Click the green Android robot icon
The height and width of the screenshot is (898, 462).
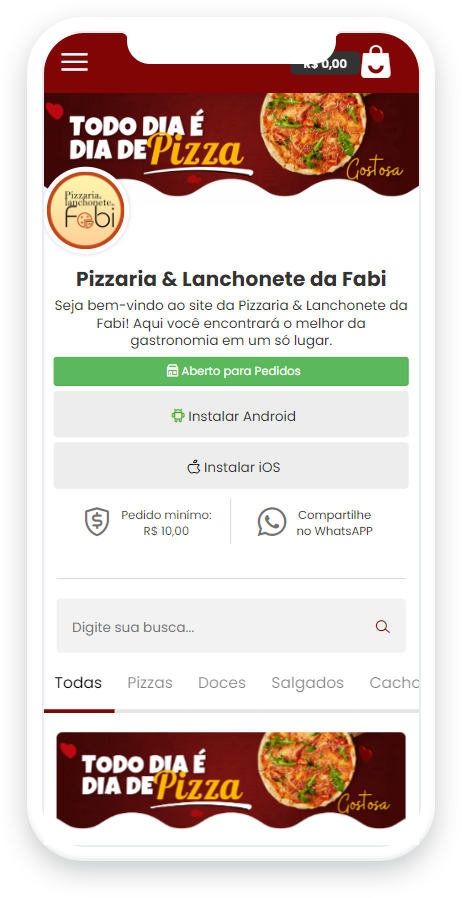point(177,415)
